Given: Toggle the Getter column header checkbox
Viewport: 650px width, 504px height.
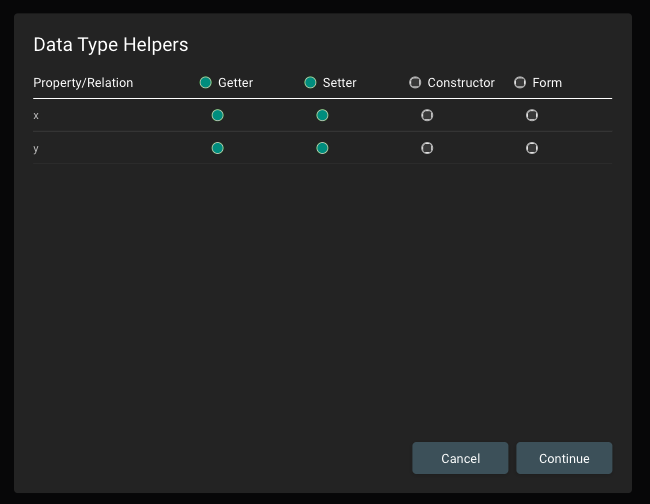Looking at the screenshot, I should pyautogui.click(x=206, y=83).
